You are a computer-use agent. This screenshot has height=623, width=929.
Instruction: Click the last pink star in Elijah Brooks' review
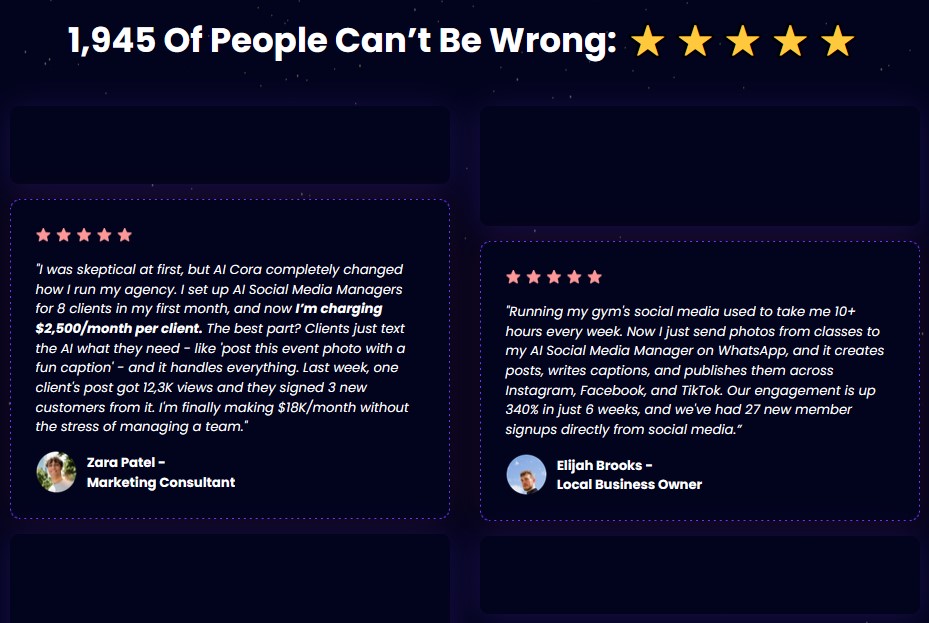595,277
